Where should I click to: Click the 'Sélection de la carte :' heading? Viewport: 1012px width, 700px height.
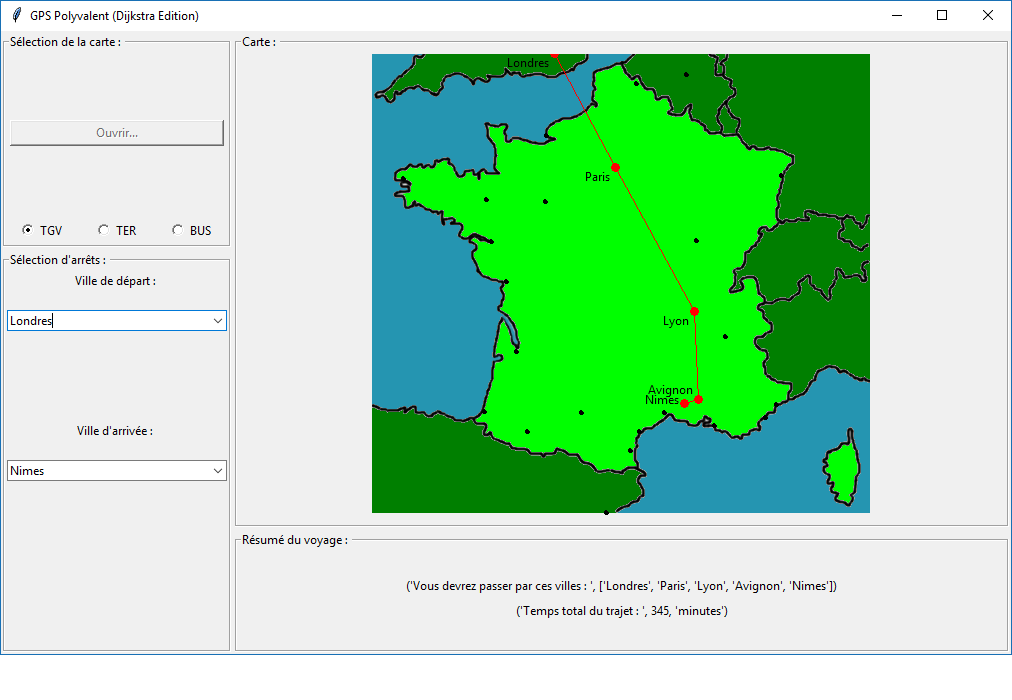pyautogui.click(x=65, y=42)
